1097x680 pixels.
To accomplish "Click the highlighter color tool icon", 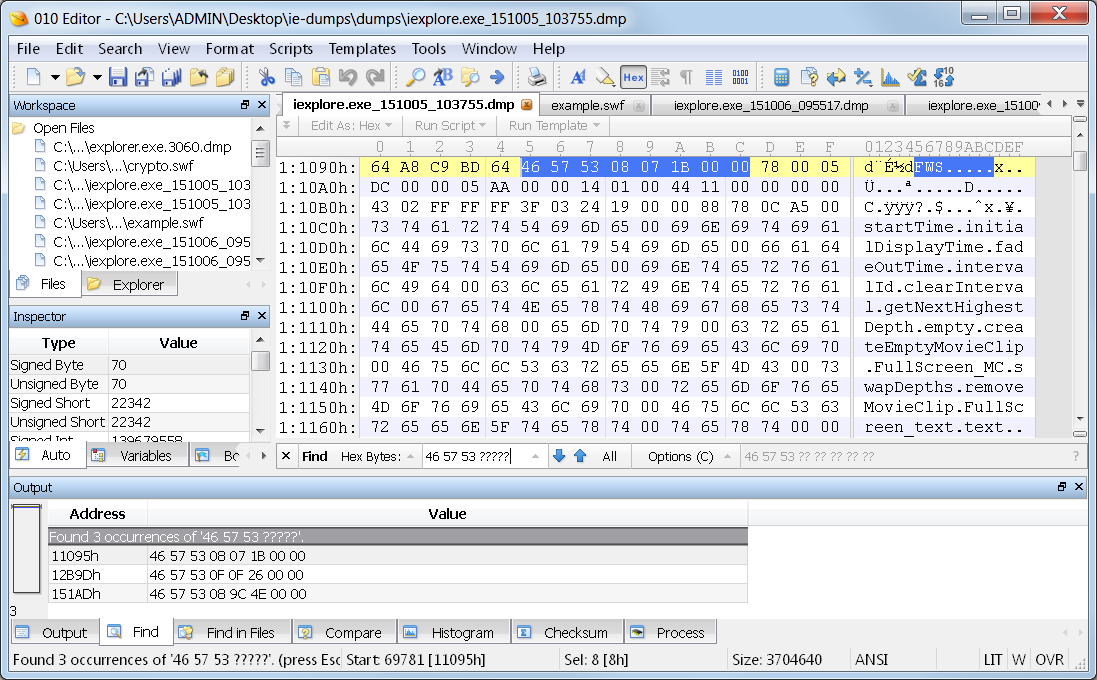I will coord(605,77).
